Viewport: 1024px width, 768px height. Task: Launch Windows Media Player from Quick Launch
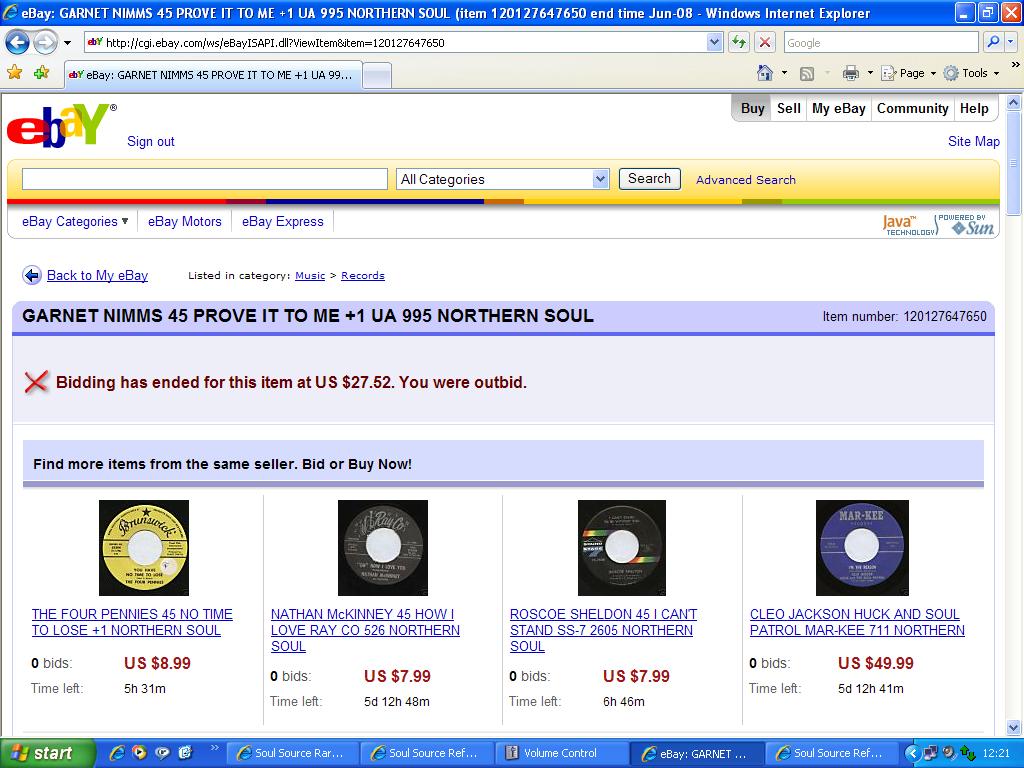pos(139,753)
